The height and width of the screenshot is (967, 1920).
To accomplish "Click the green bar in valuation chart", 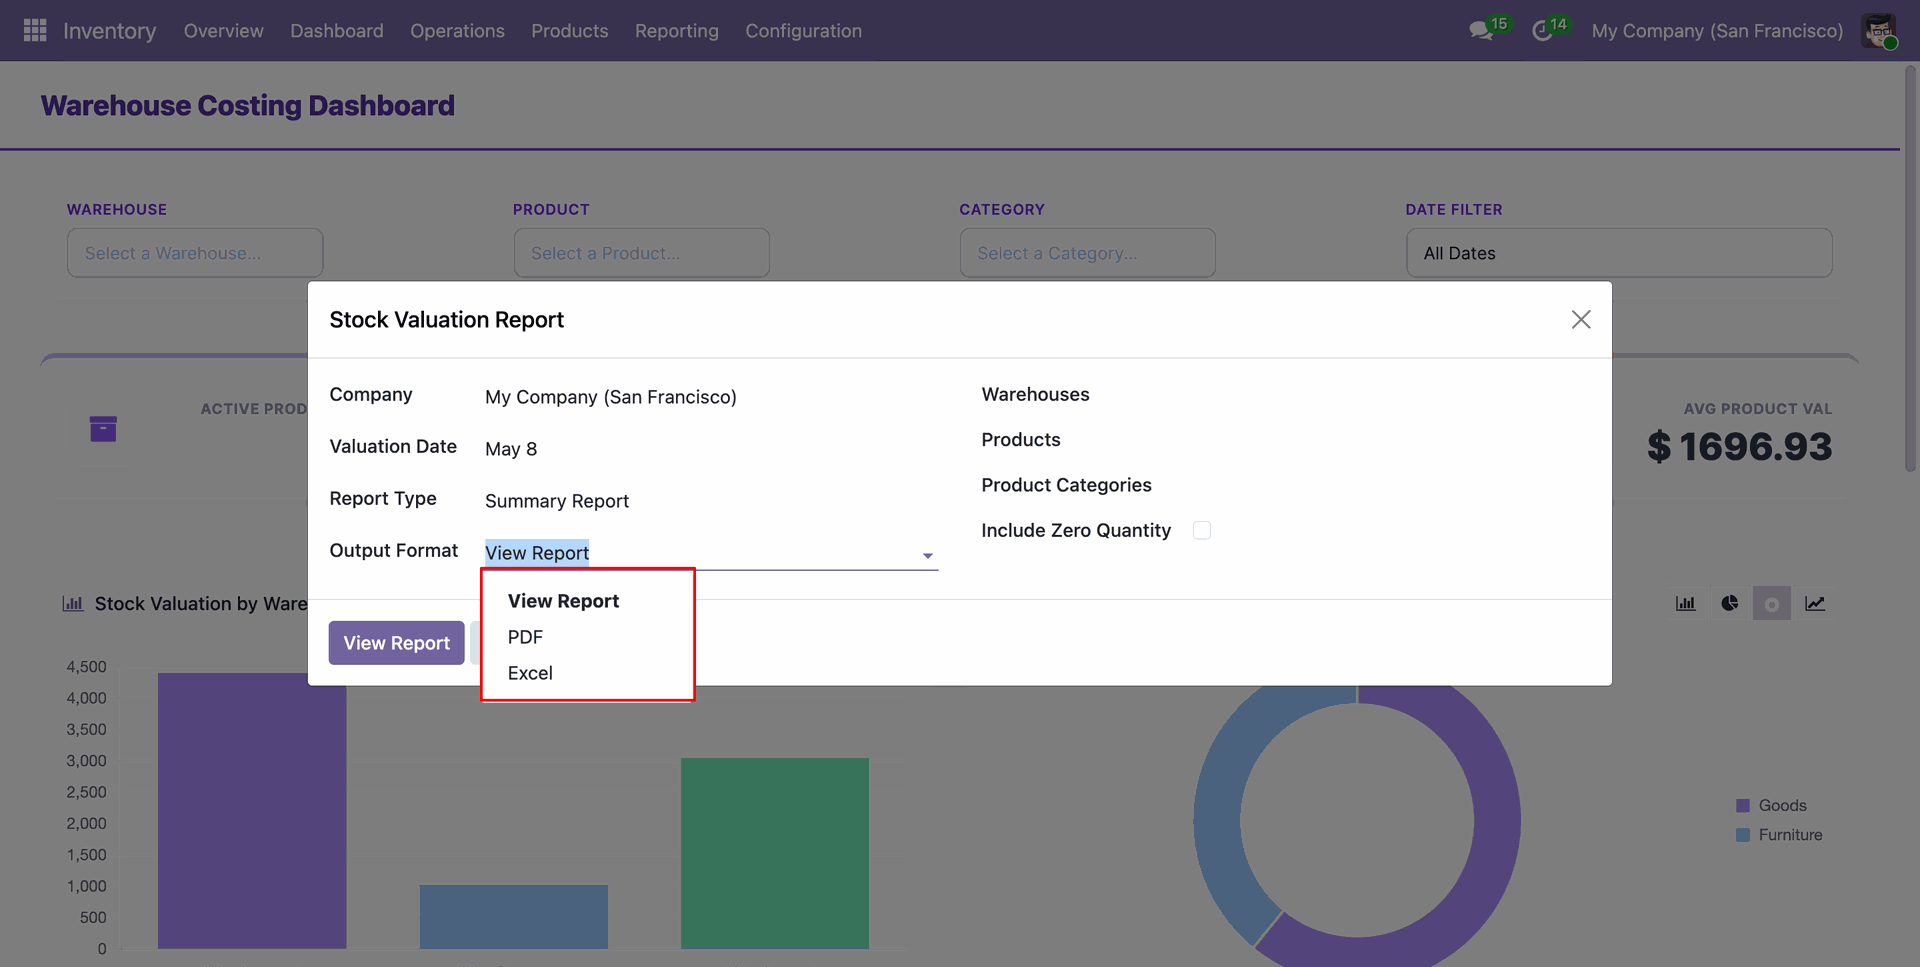I will (x=775, y=853).
